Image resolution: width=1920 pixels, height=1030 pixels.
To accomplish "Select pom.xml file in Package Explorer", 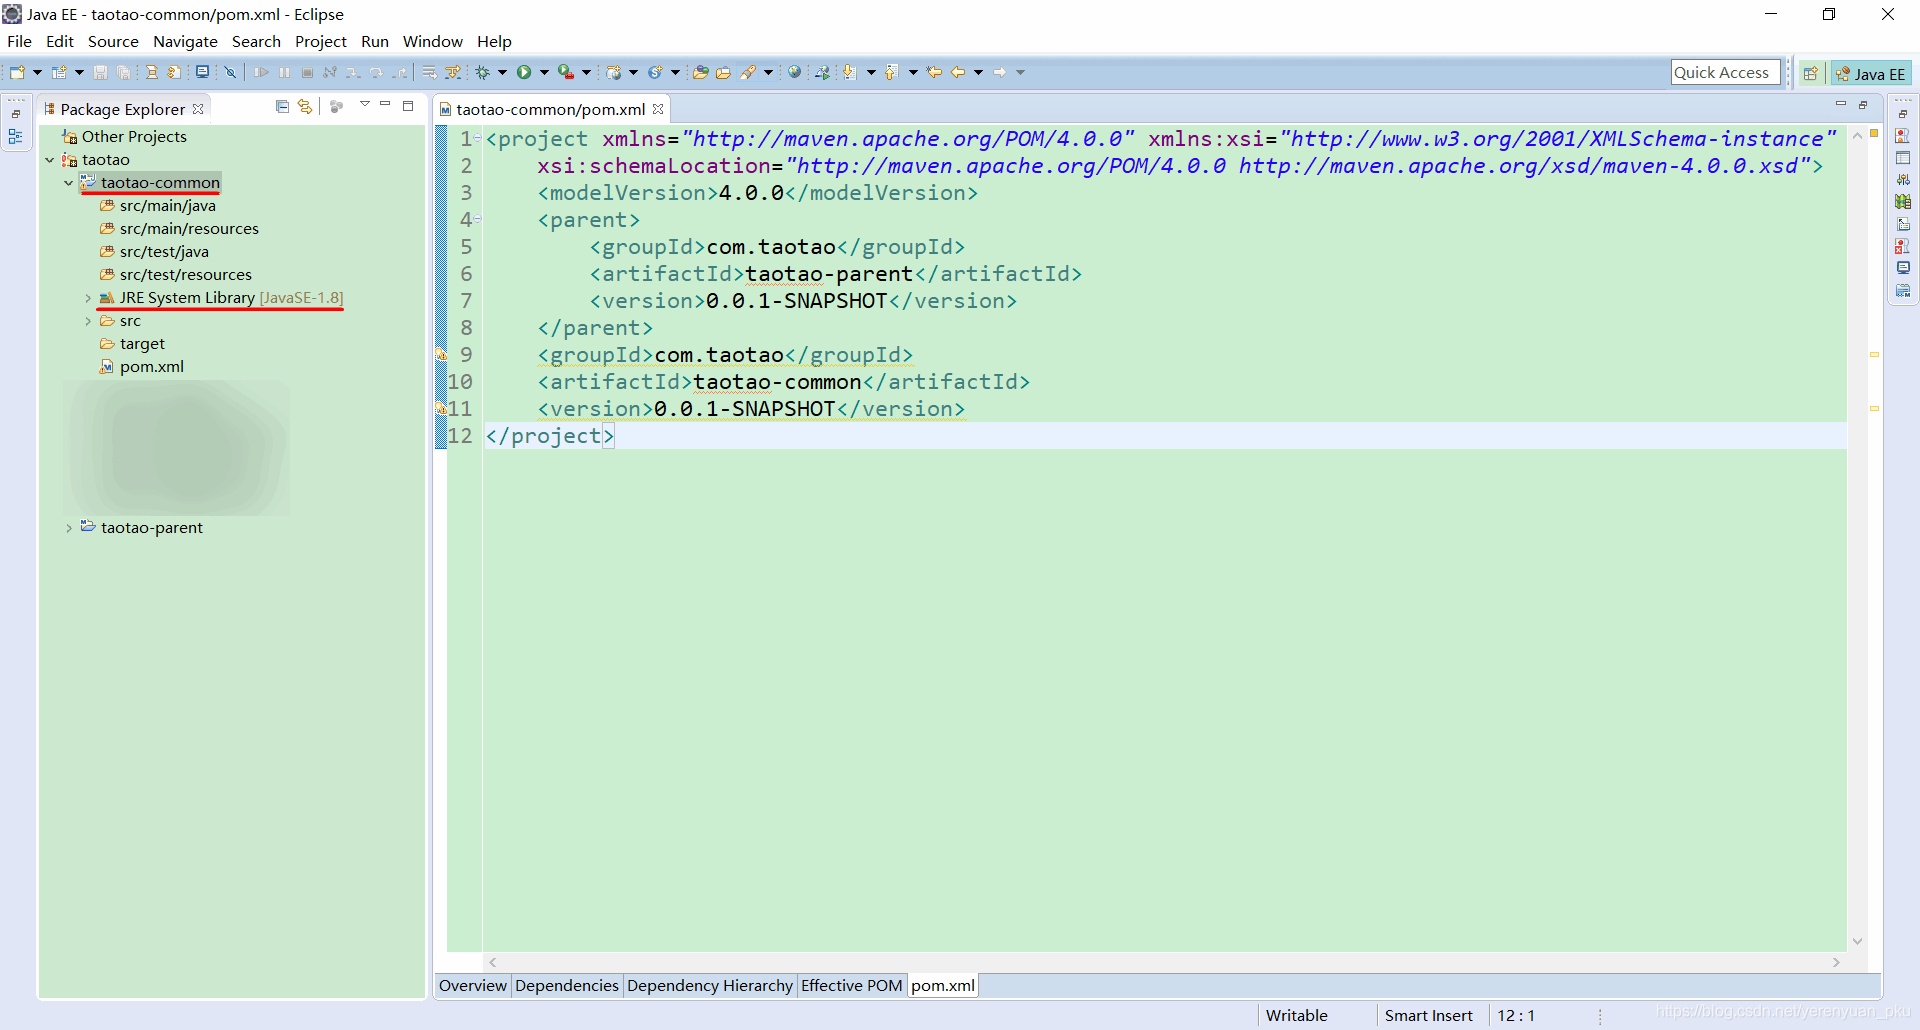I will tap(142, 367).
